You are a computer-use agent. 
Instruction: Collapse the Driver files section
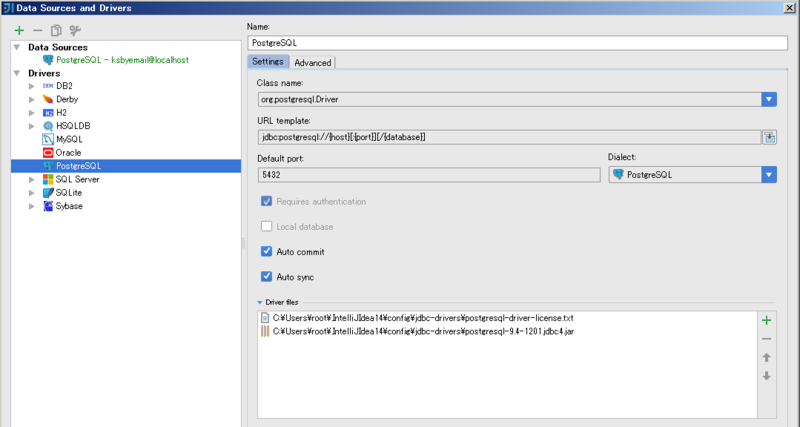click(x=260, y=303)
